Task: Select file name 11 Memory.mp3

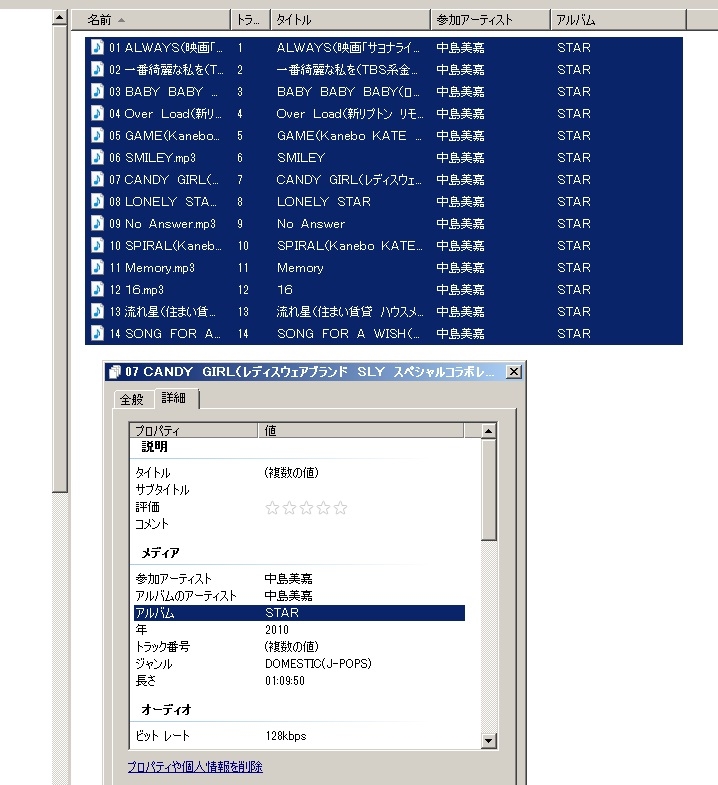Action: (x=152, y=268)
